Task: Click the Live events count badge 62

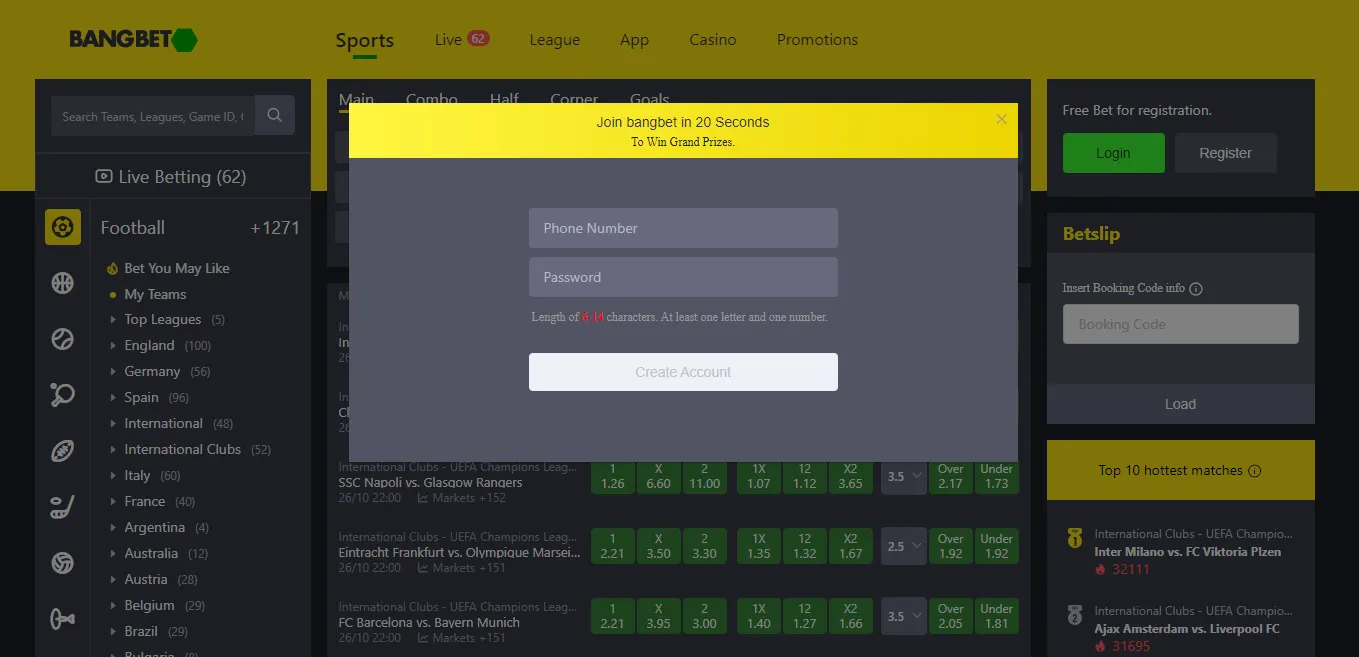Action: point(478,38)
